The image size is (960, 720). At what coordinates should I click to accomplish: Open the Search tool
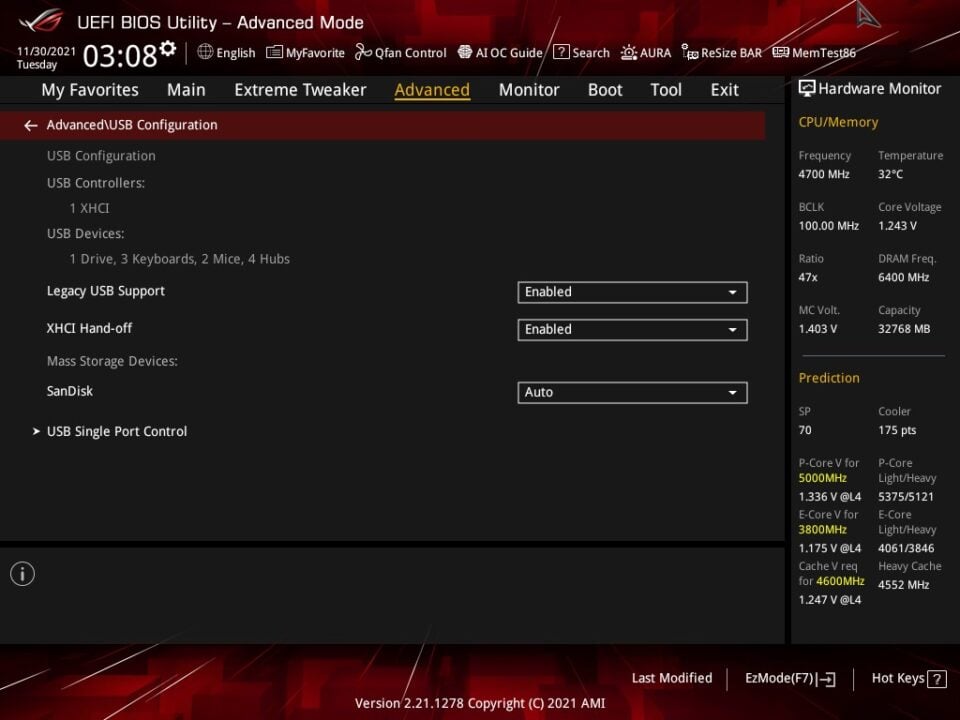coord(581,53)
